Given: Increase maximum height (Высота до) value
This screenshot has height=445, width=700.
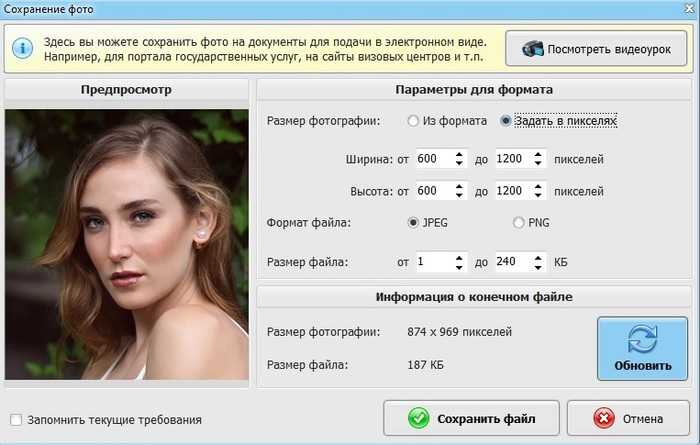Looking at the screenshot, I should pos(538,187).
